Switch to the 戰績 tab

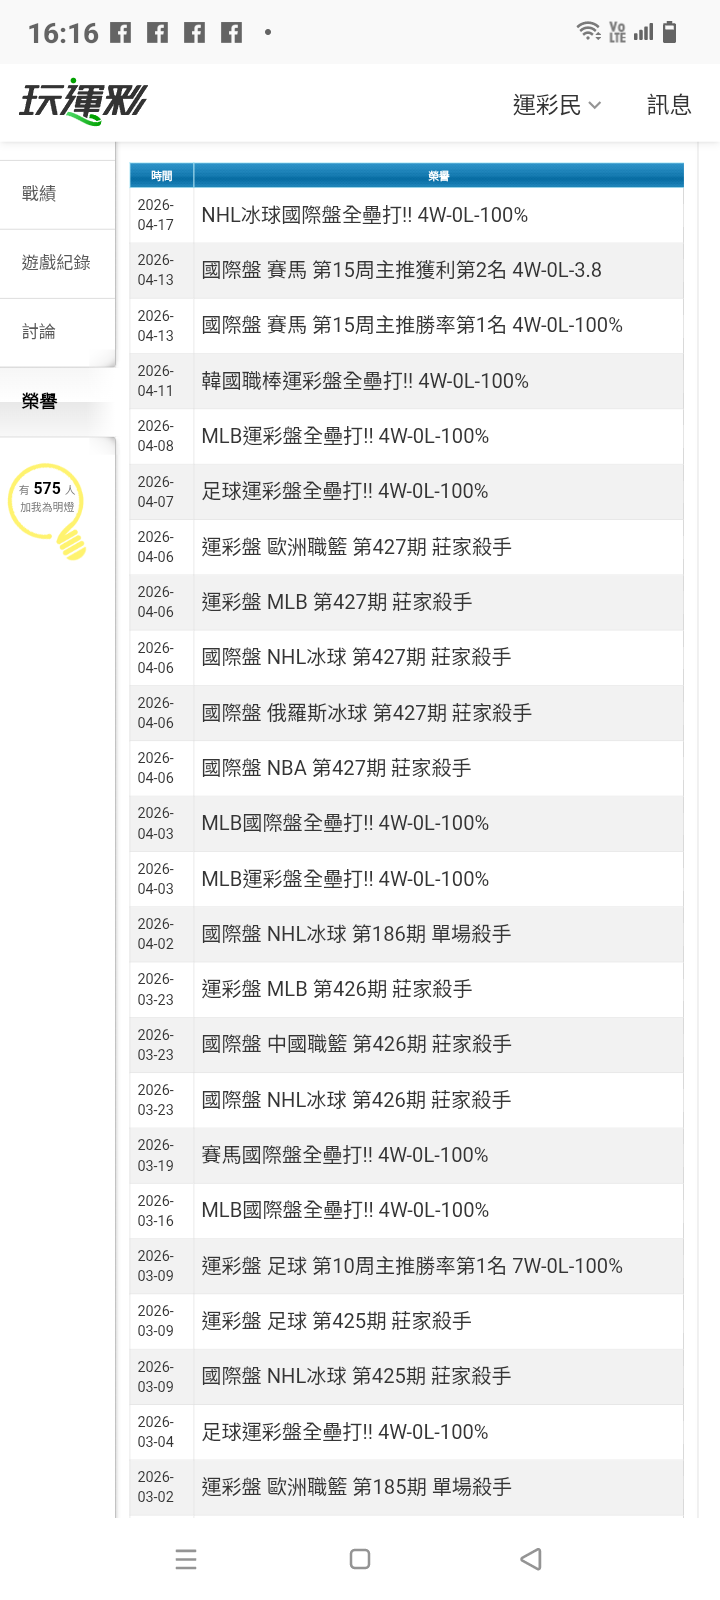[x=40, y=194]
